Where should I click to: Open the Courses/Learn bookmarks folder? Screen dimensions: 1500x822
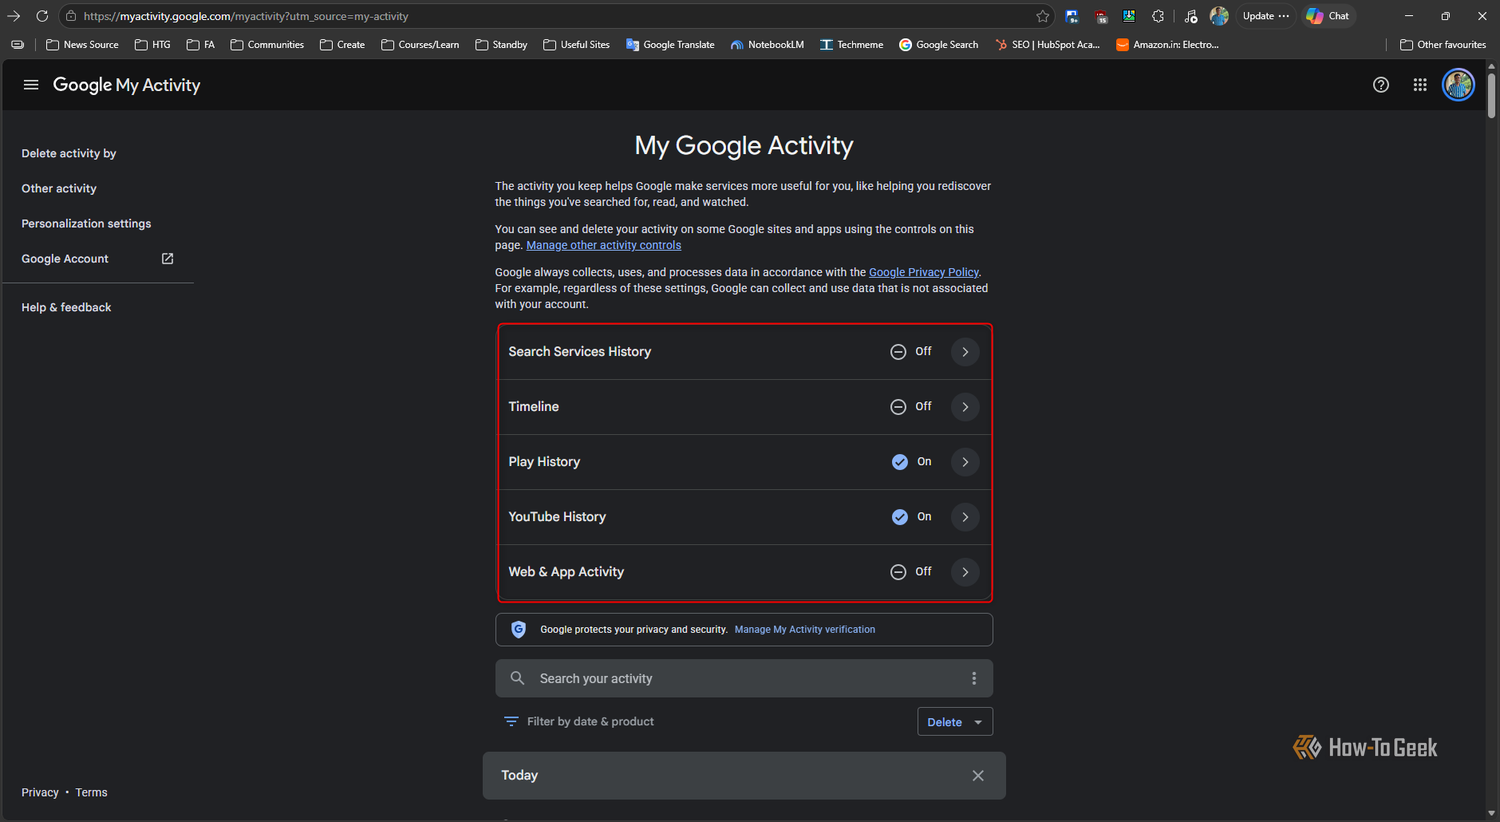point(420,45)
